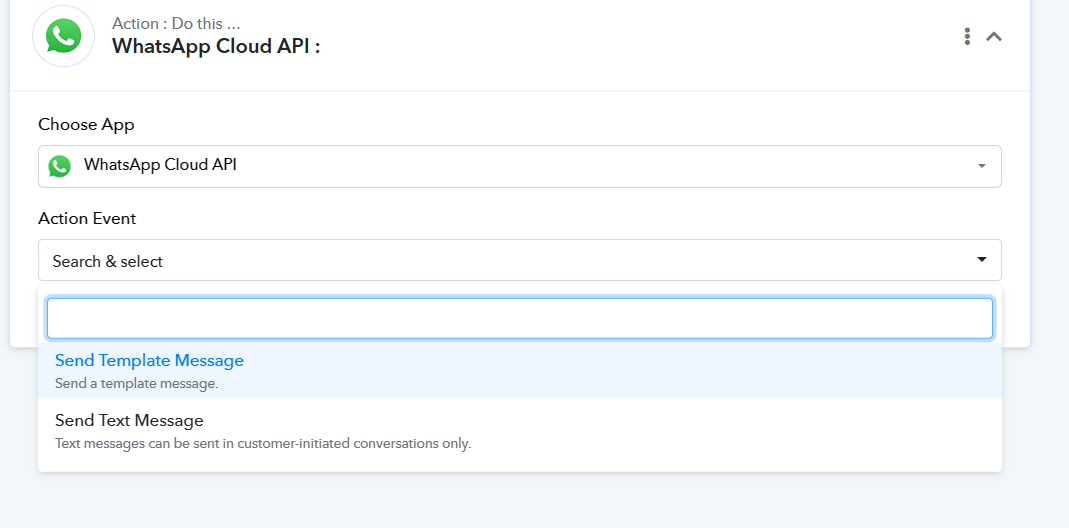Focus the action event search input

coord(520,318)
